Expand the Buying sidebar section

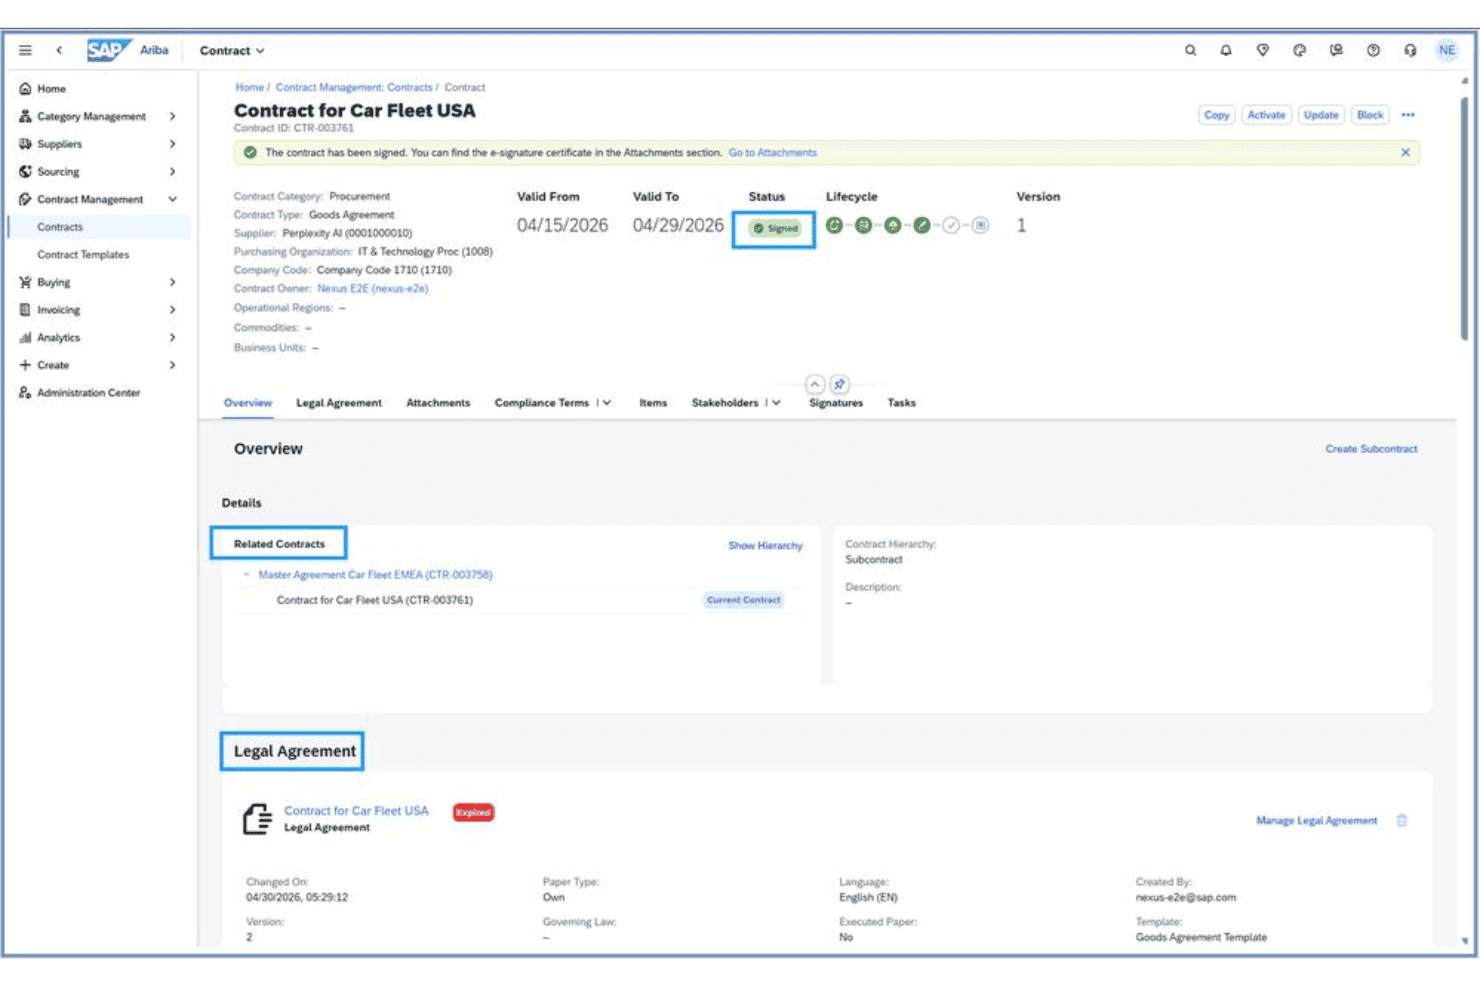[172, 283]
